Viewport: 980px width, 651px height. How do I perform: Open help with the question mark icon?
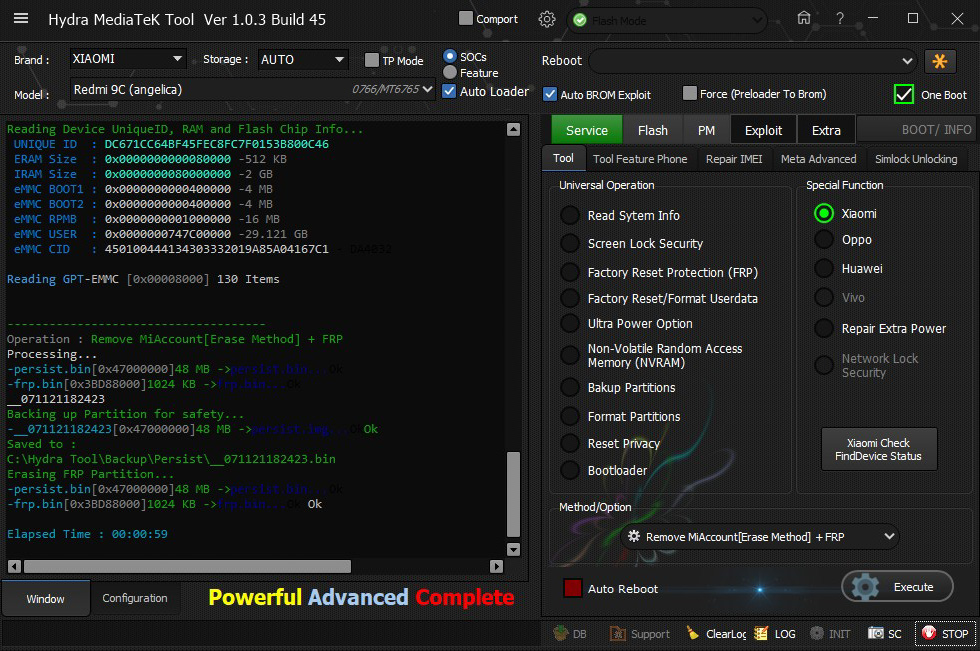coord(839,19)
